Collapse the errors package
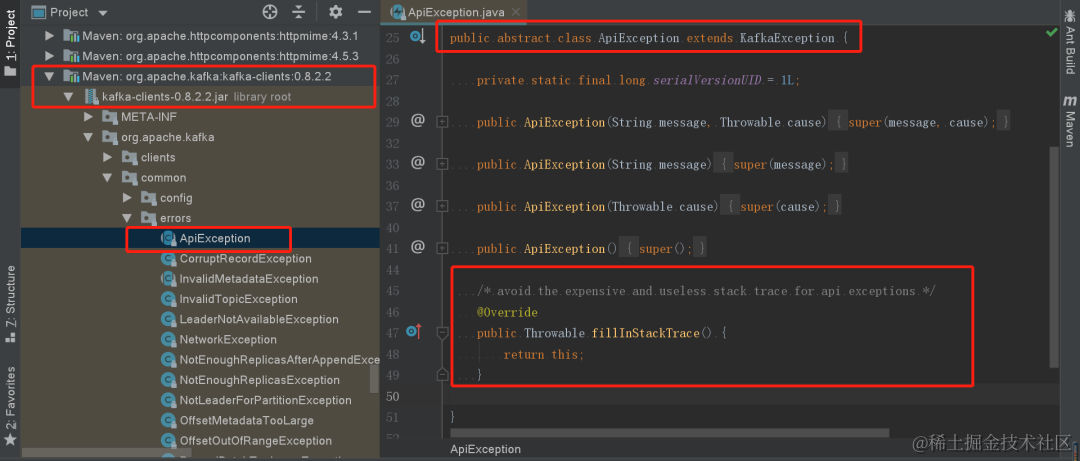This screenshot has height=461, width=1080. 127,218
